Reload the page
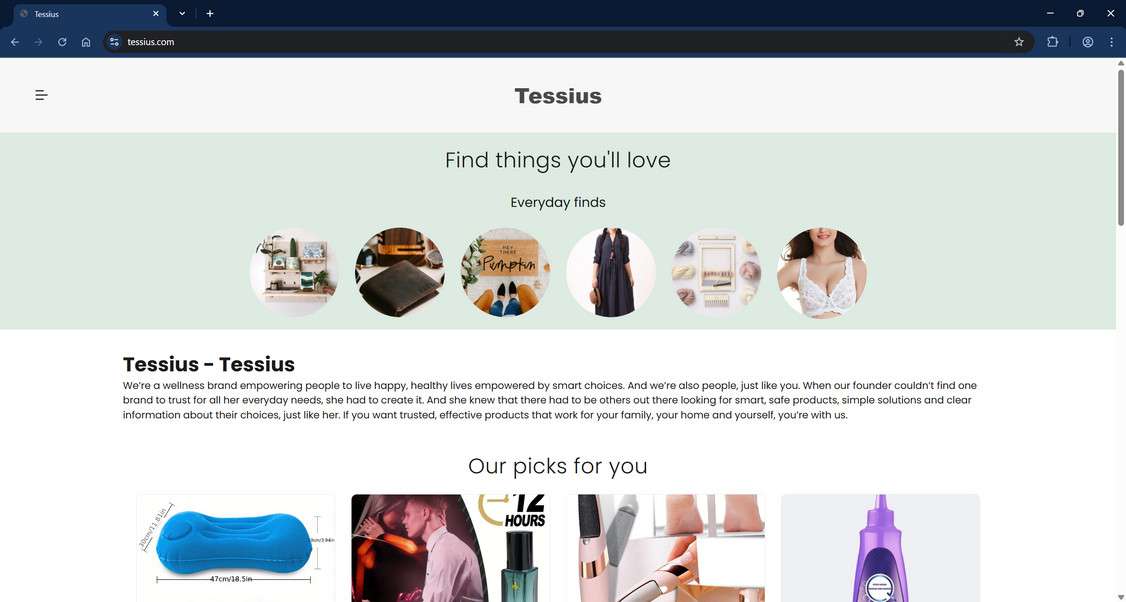1126x602 pixels. click(62, 42)
